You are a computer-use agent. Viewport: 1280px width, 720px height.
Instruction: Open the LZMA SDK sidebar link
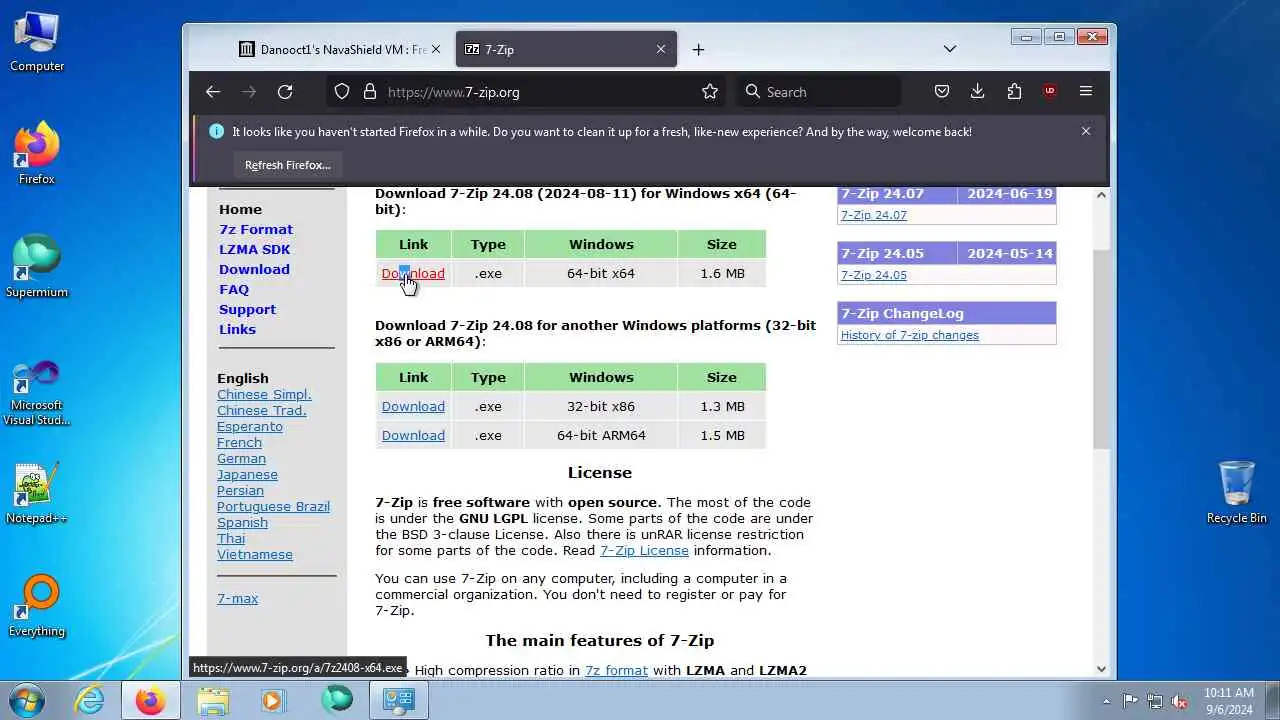click(x=254, y=249)
